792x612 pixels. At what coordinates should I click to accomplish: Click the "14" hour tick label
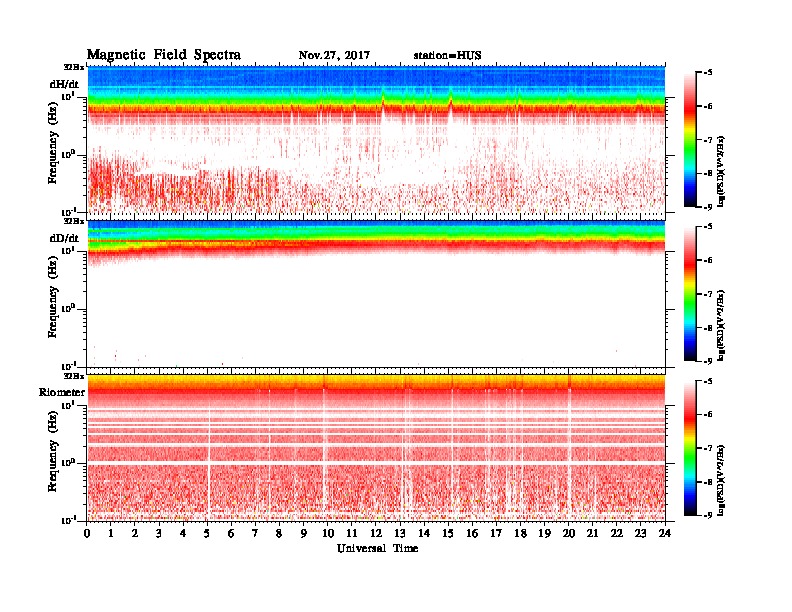tap(424, 533)
